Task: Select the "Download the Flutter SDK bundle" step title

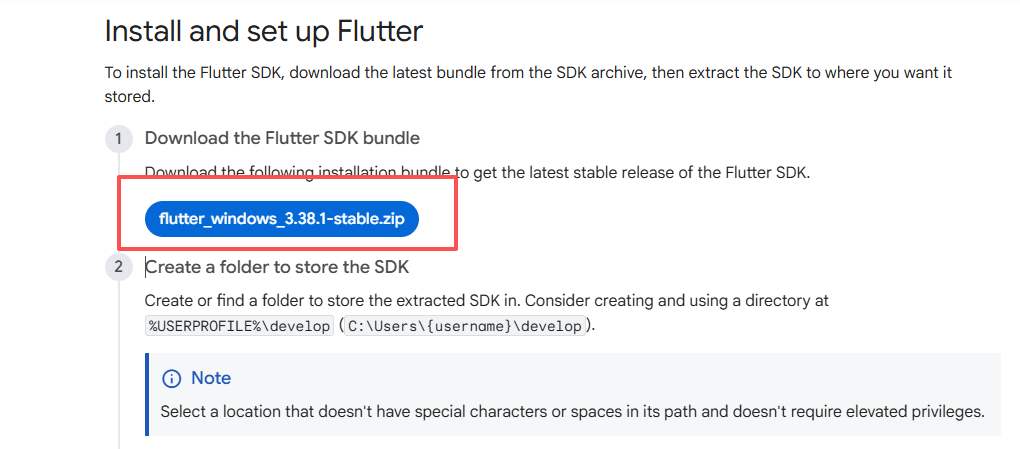Action: click(282, 138)
